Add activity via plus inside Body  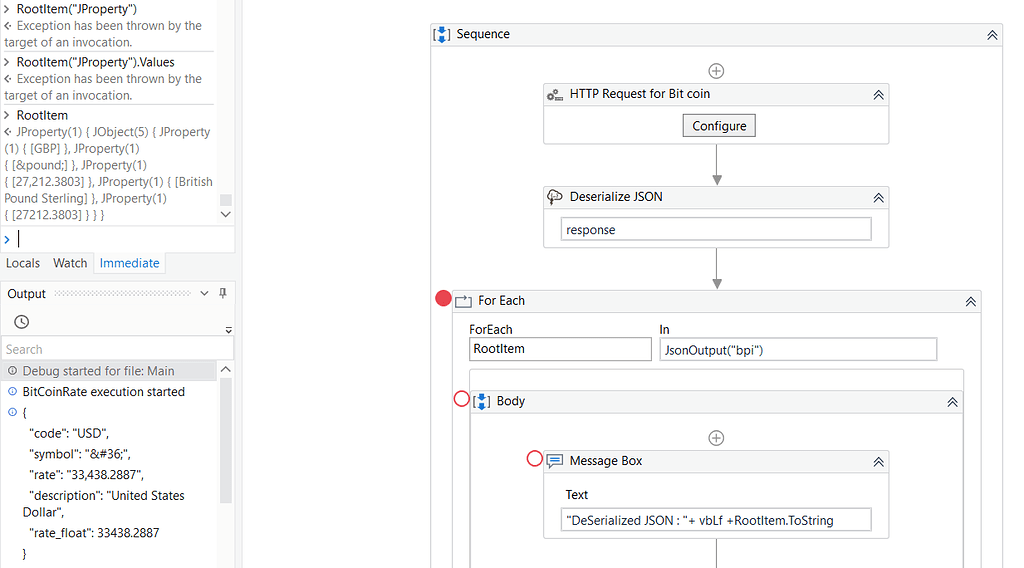pos(716,438)
